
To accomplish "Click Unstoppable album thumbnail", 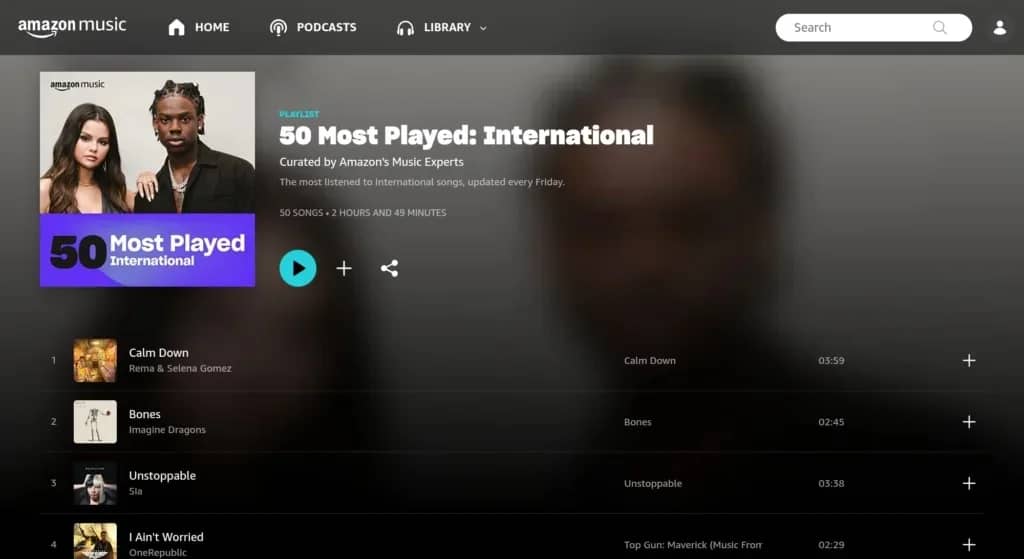I will point(95,483).
